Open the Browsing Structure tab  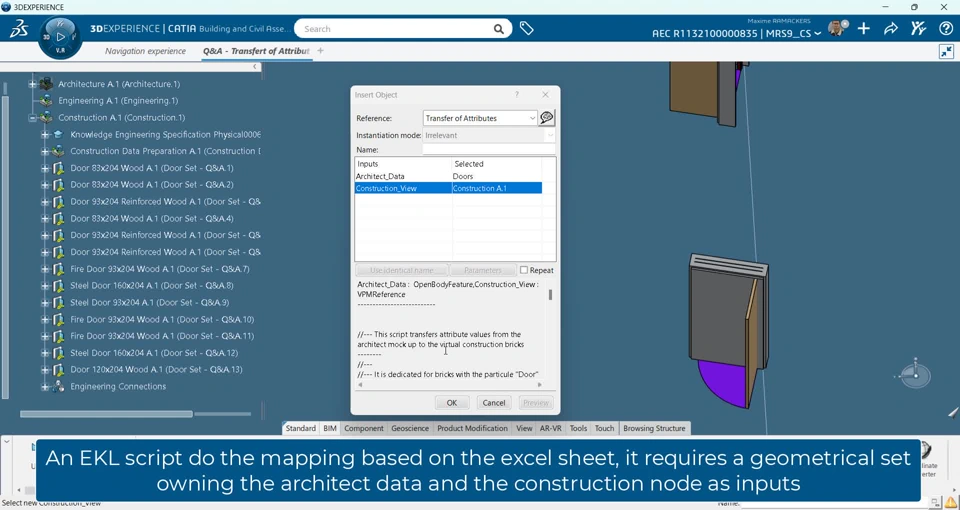coord(654,429)
